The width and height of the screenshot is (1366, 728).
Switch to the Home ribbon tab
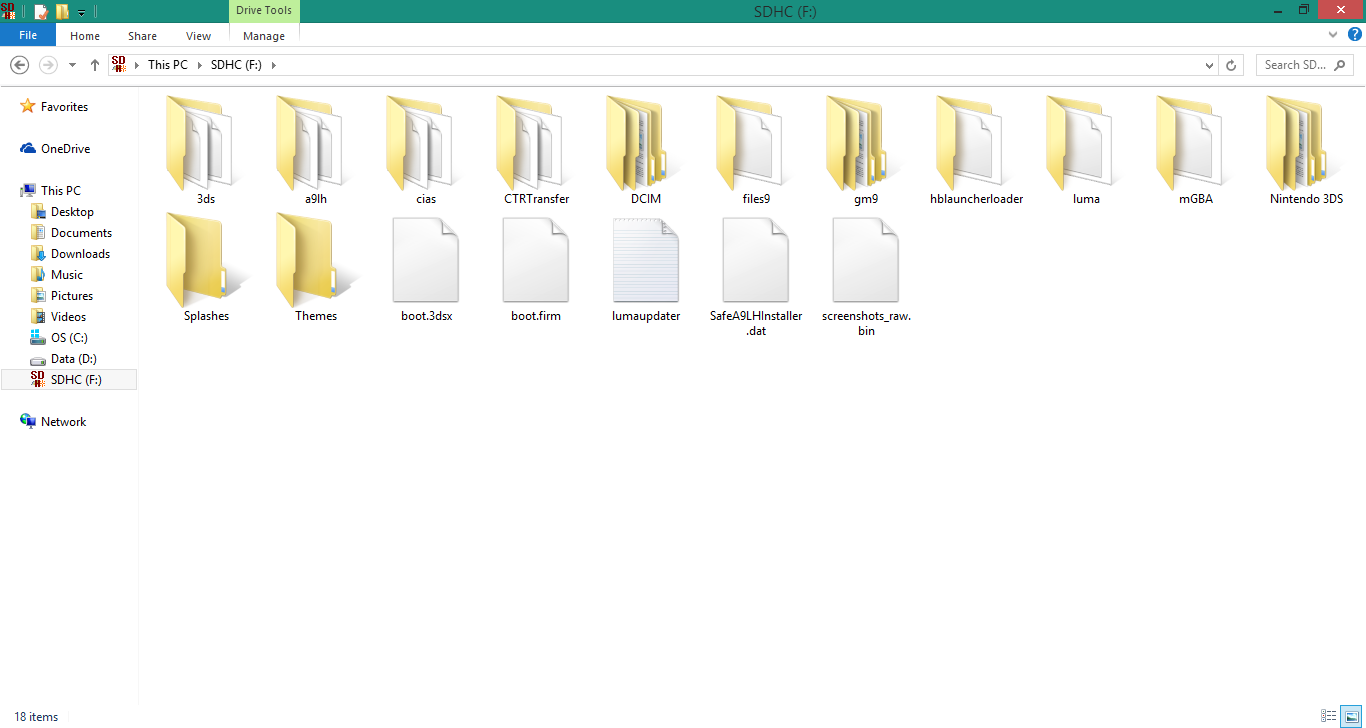(x=85, y=36)
